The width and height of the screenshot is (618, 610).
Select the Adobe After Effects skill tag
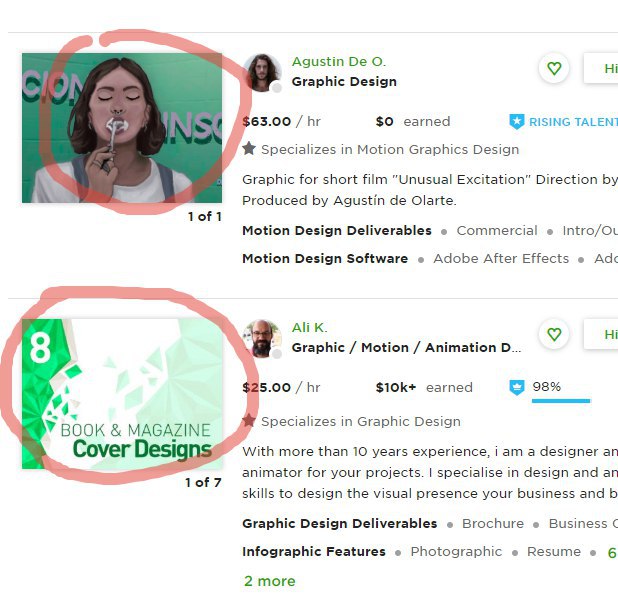[x=501, y=259]
